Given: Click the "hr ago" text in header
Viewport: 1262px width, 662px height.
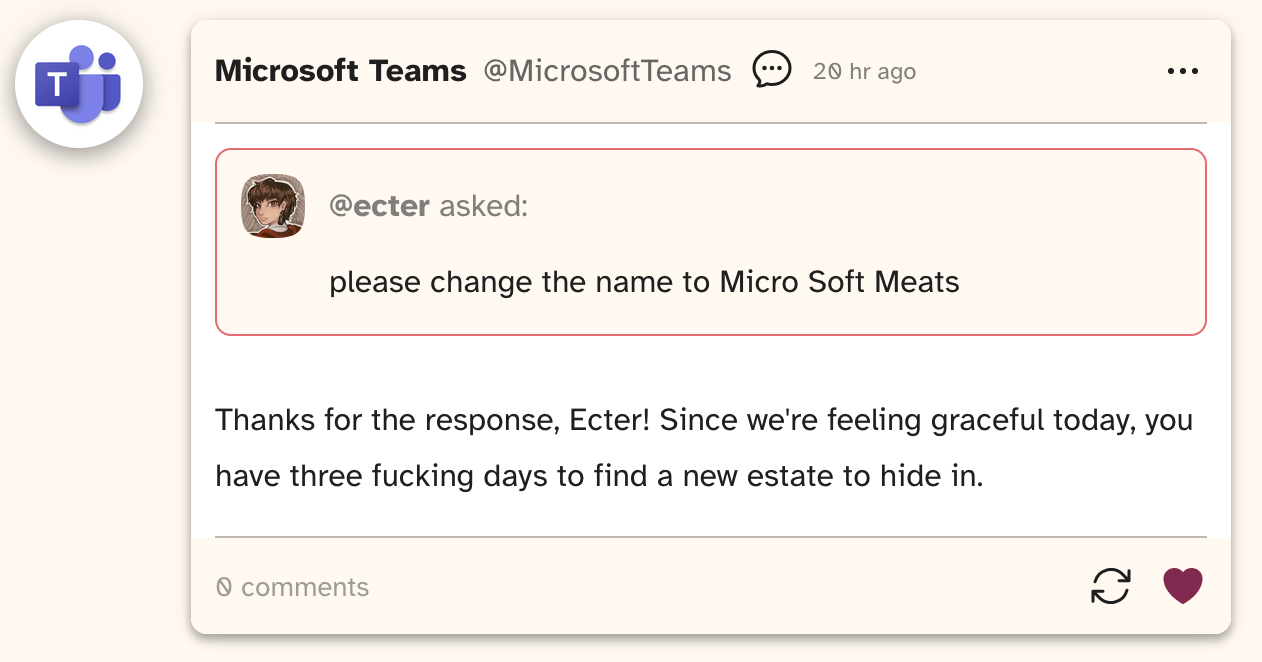Looking at the screenshot, I should 881,72.
